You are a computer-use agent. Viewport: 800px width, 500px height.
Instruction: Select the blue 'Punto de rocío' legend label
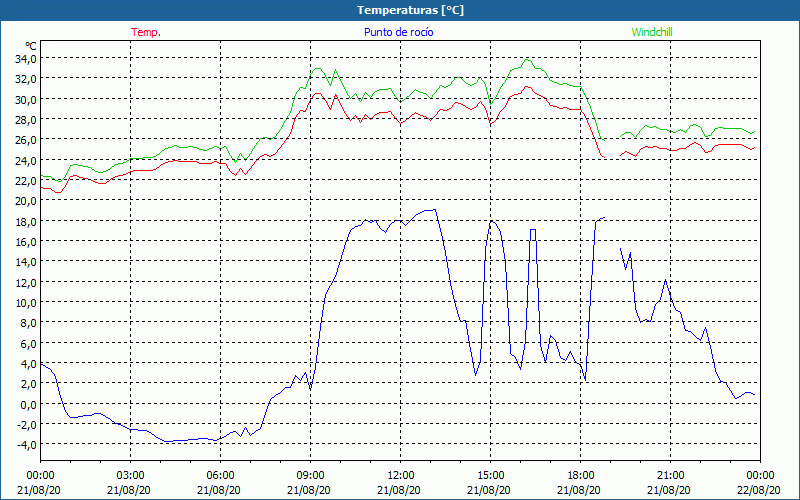point(398,32)
